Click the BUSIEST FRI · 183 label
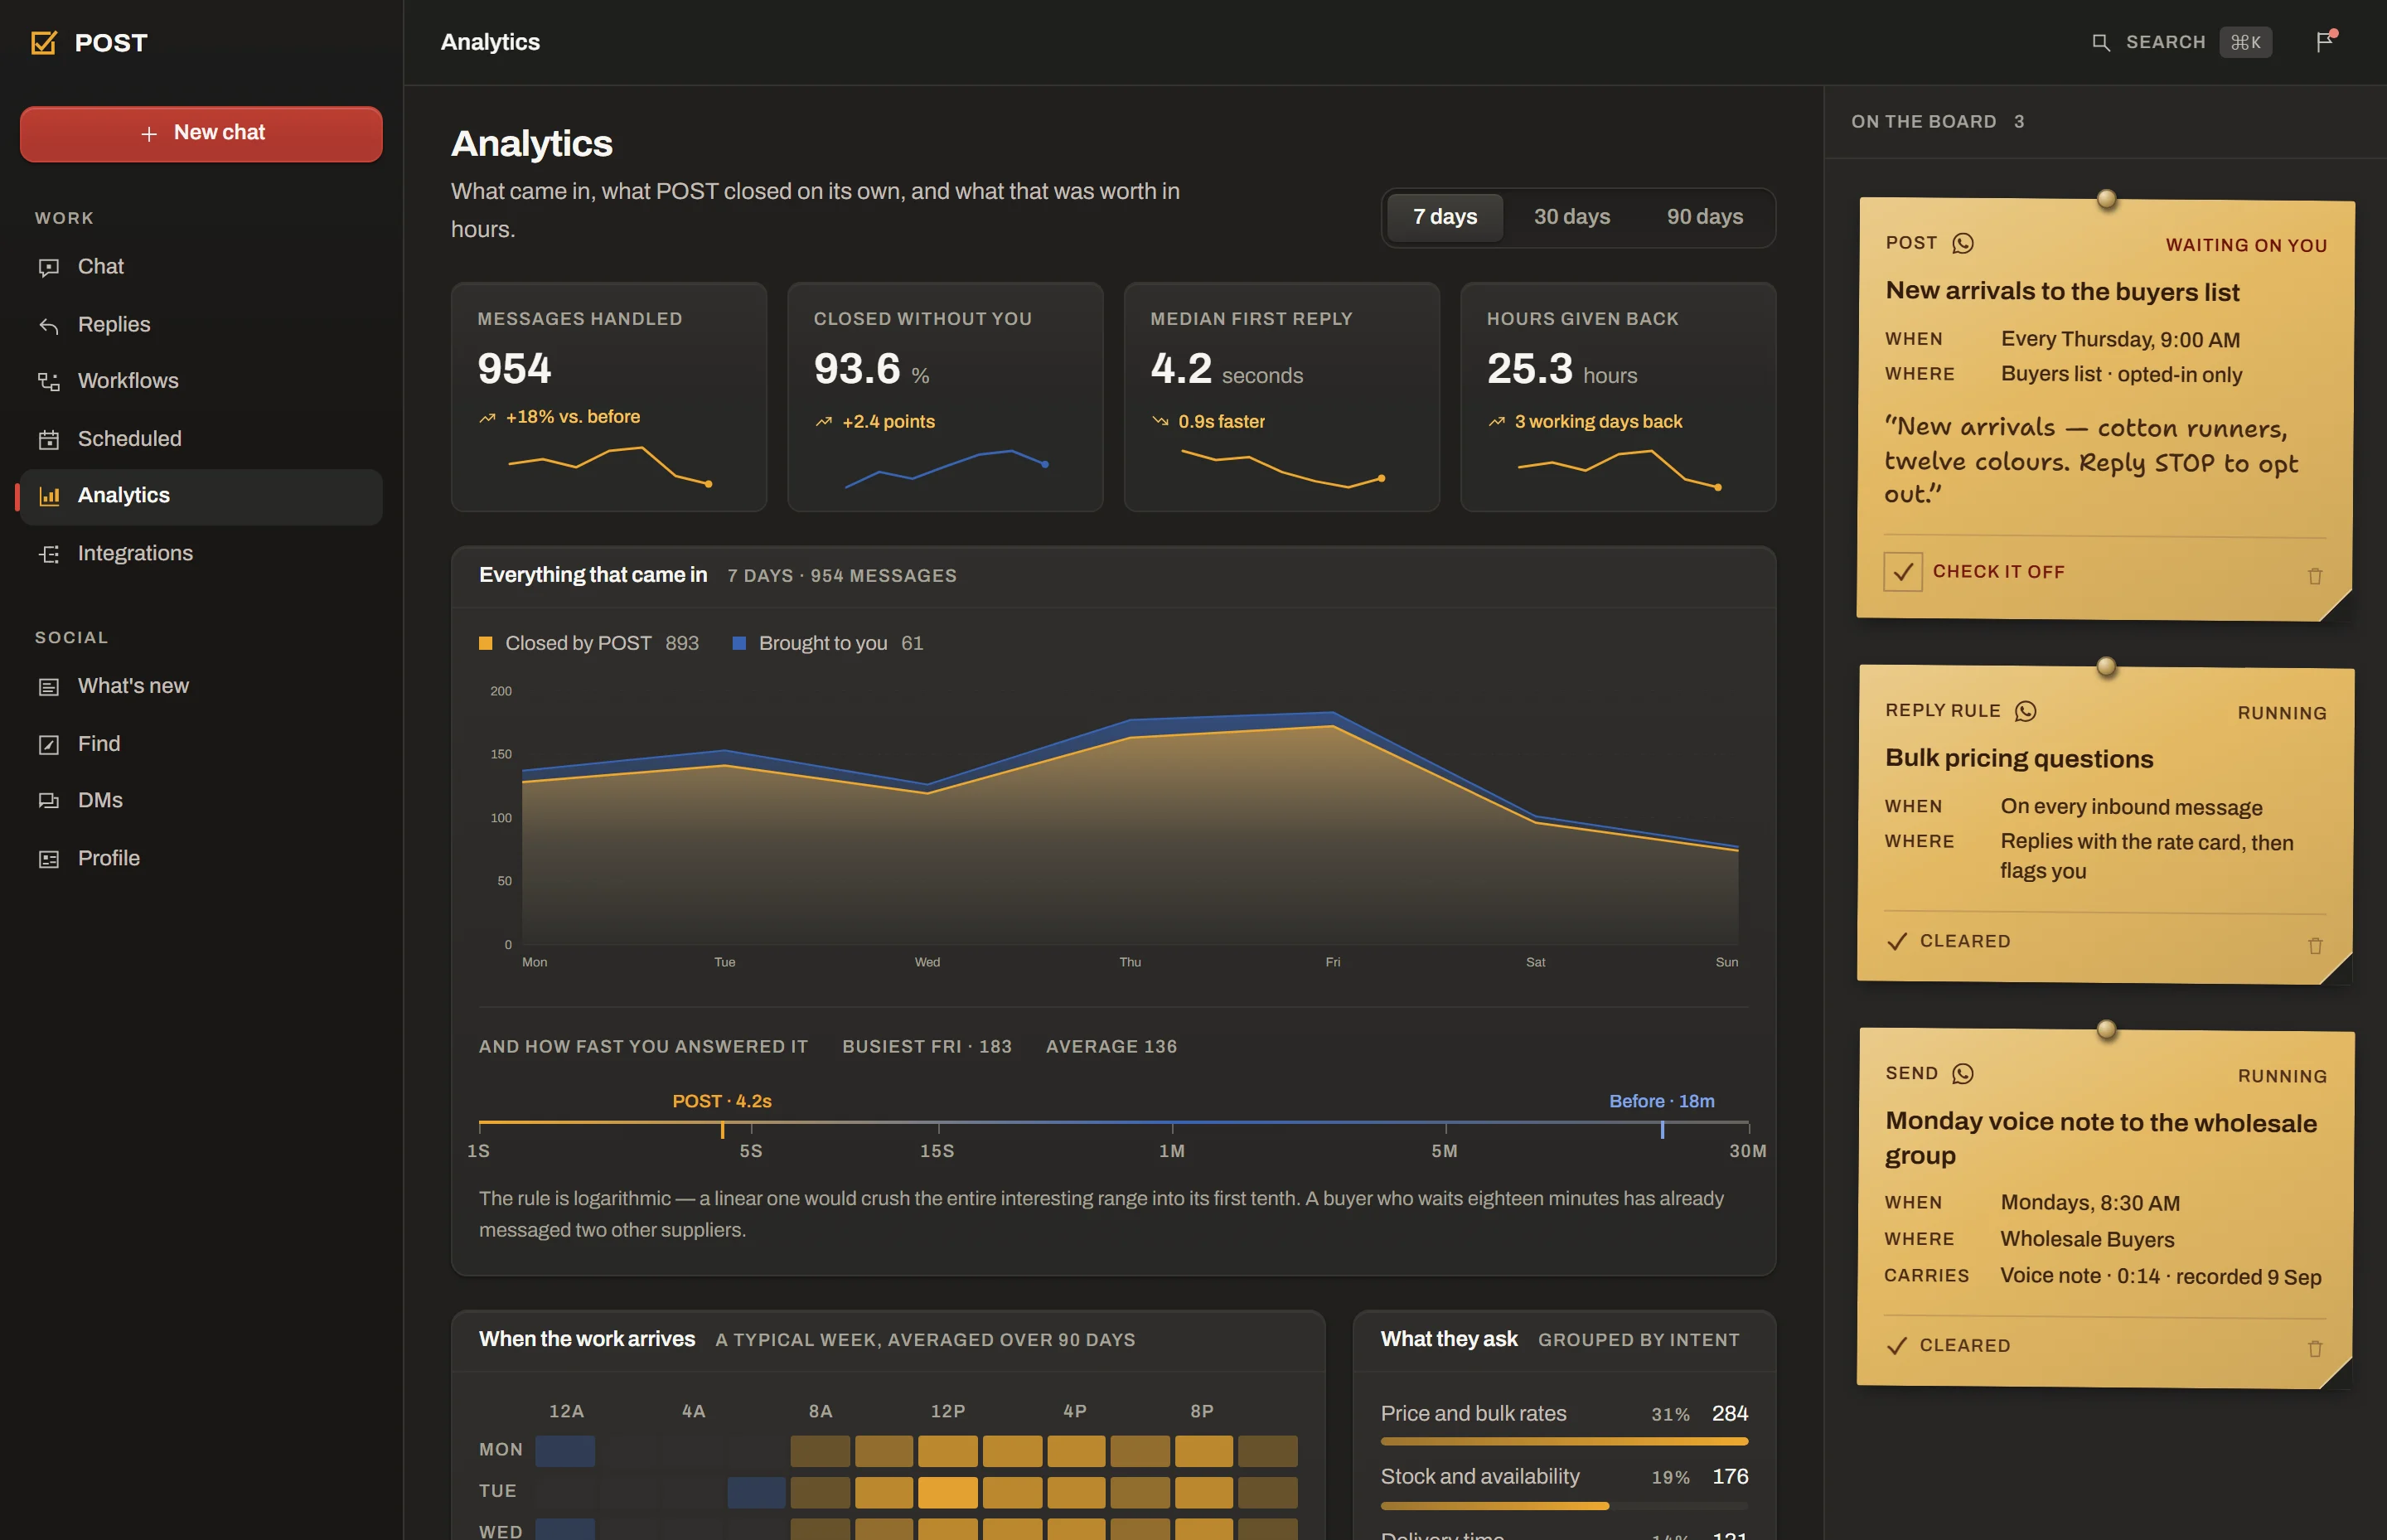2387x1540 pixels. 927,1047
